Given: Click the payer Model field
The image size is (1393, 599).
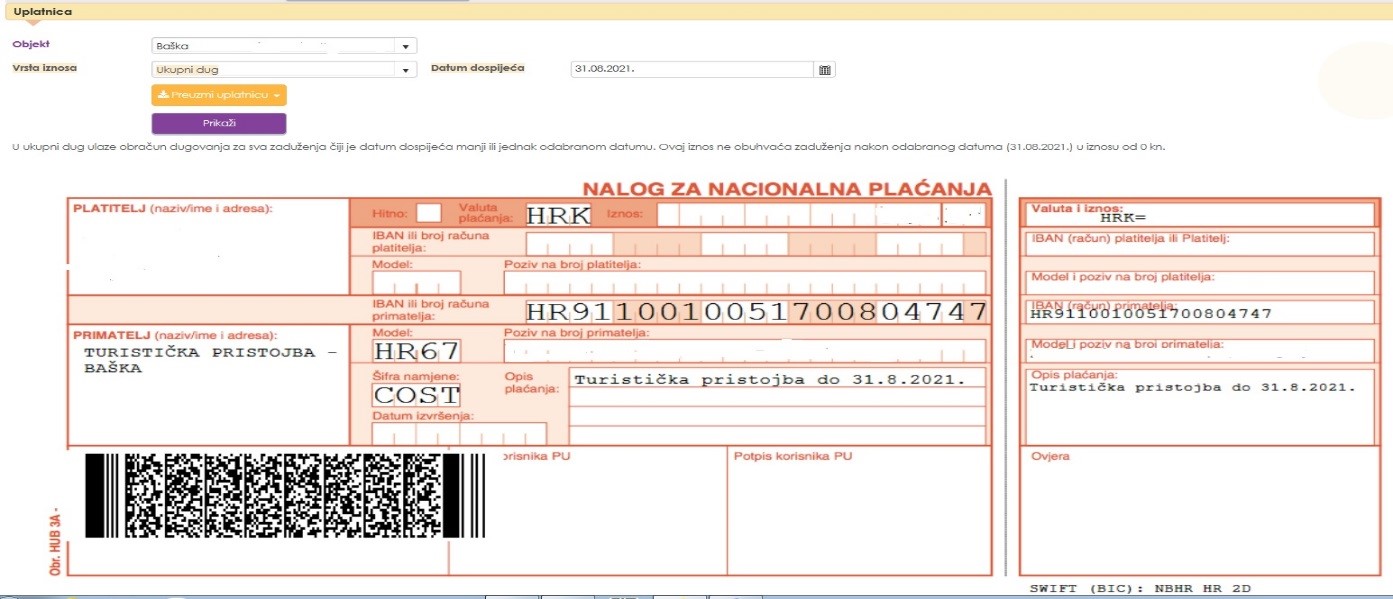Looking at the screenshot, I should click(x=416, y=282).
